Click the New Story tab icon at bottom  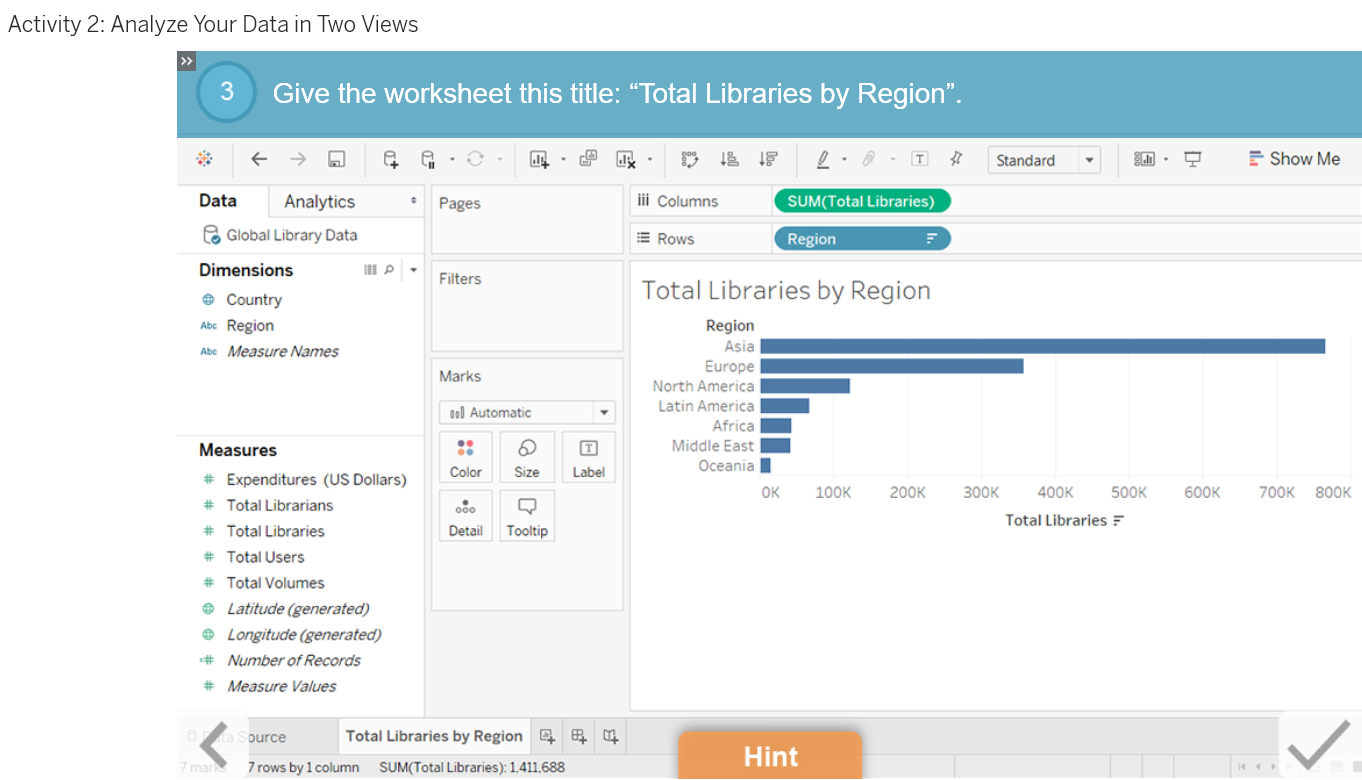click(610, 736)
